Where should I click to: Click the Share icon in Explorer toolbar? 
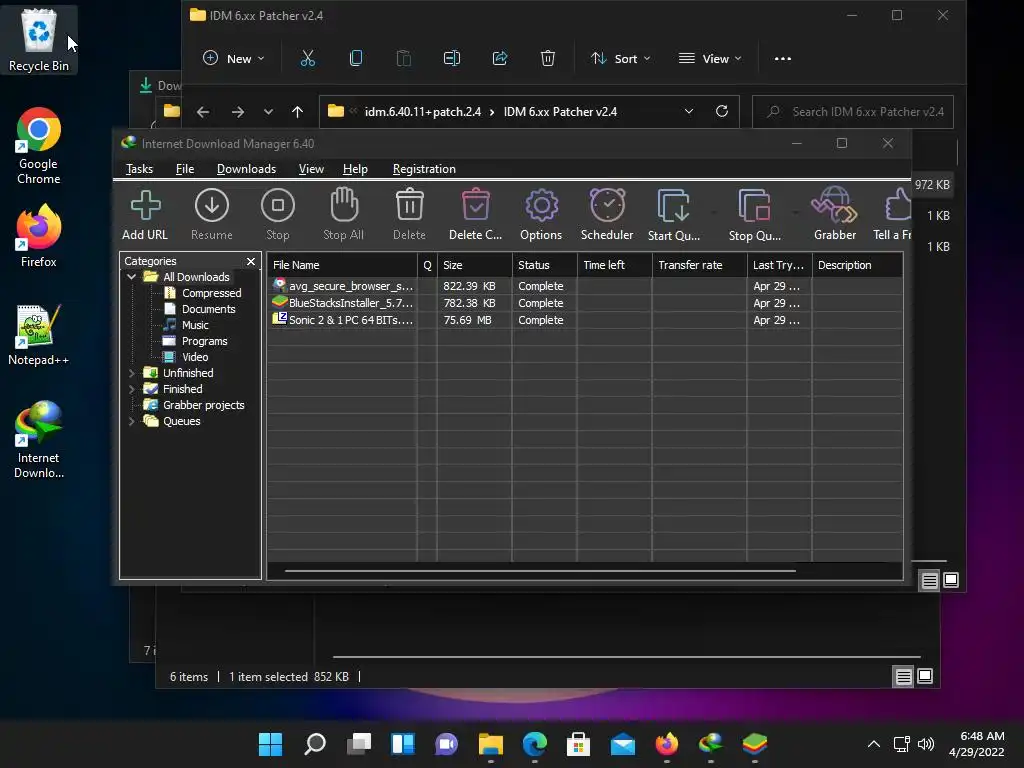(x=500, y=59)
